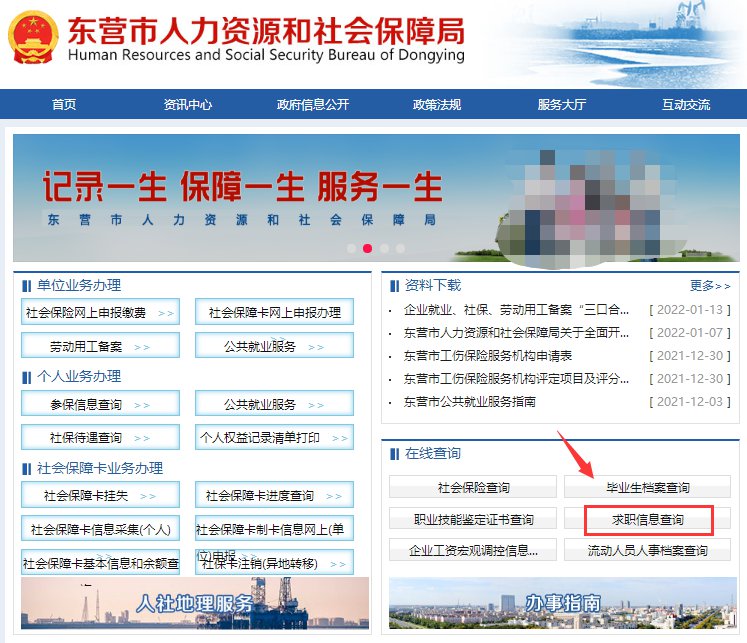Screen dimensions: 747x643
Task: Open 社会保障卡网上申报办理 service
Action: point(274,312)
